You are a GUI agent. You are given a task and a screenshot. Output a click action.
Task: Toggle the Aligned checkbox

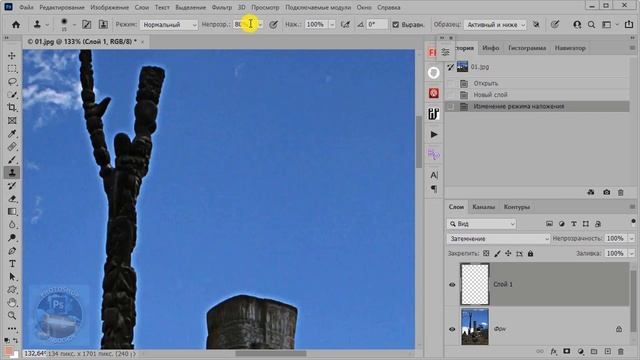395,24
